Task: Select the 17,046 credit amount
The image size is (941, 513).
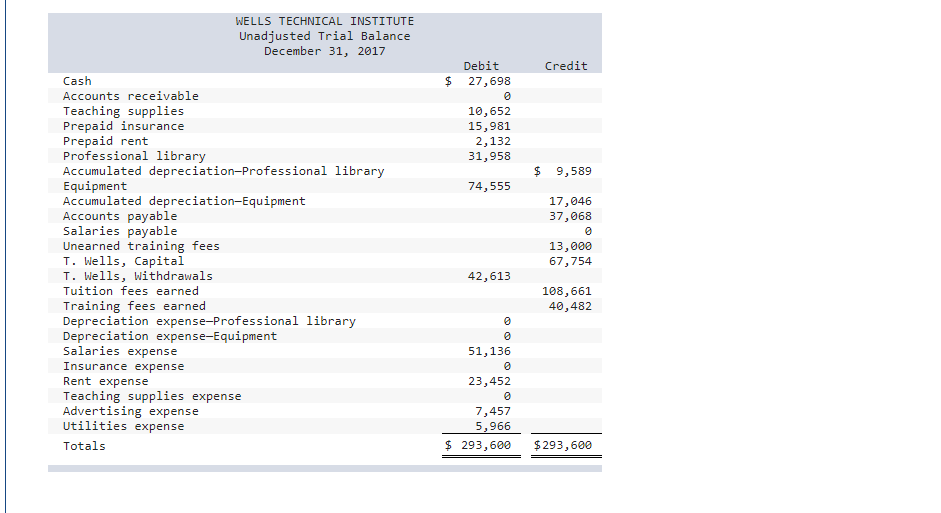Action: click(570, 201)
